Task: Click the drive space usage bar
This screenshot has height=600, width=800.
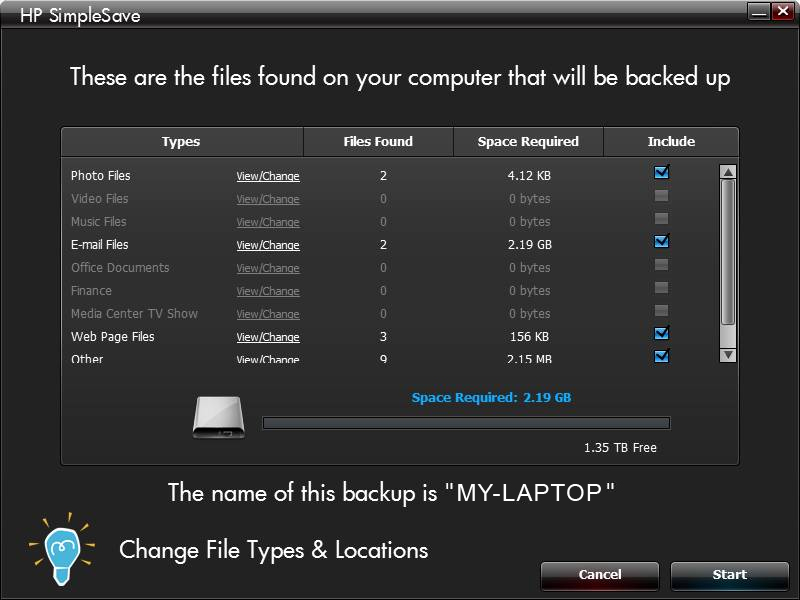Action: click(x=466, y=423)
